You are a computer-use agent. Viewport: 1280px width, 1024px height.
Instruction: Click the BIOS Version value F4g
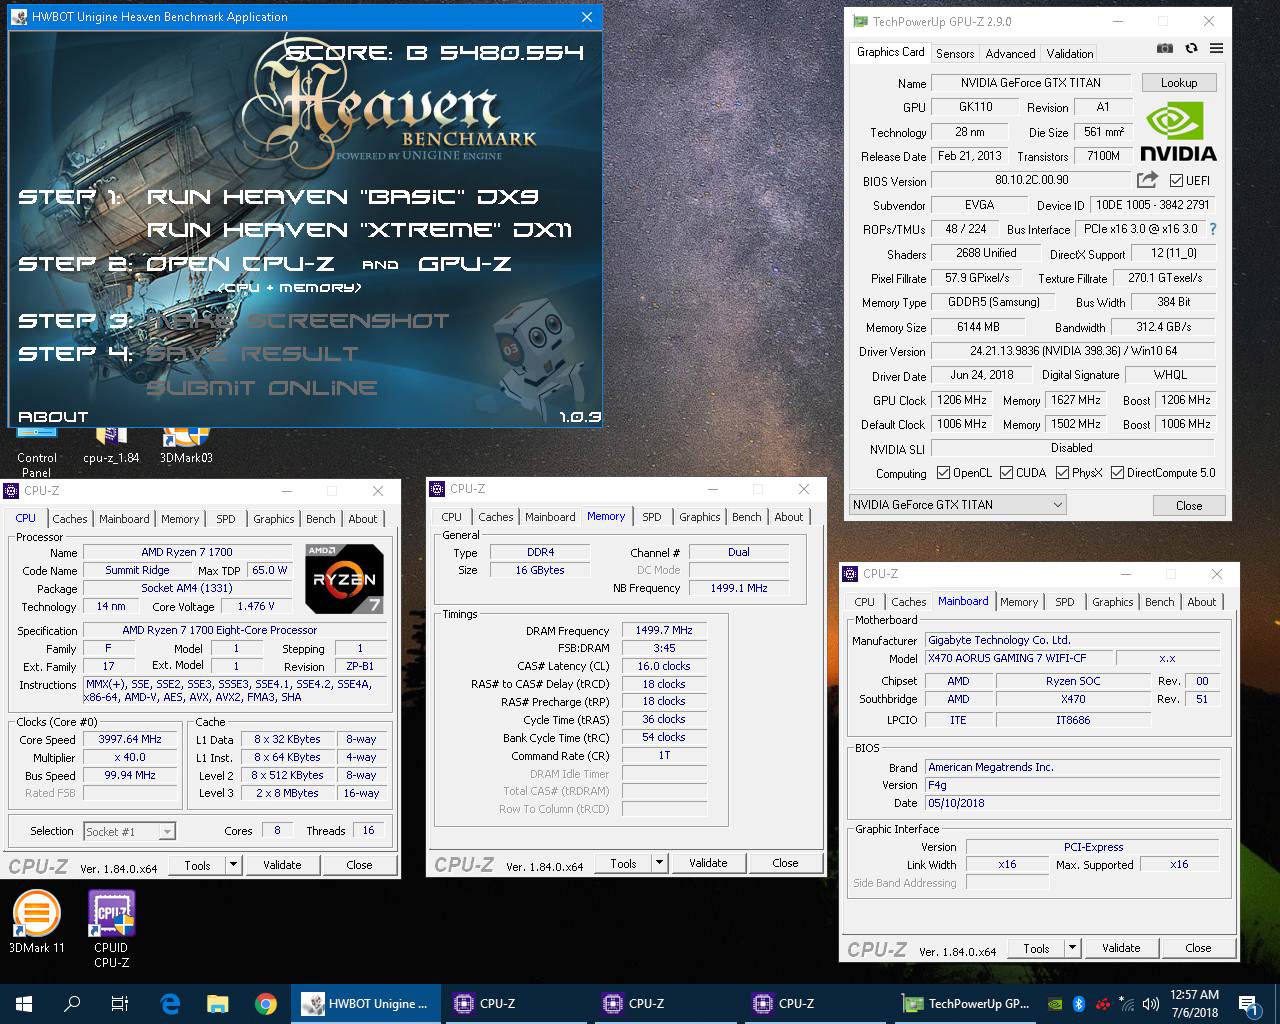[1072, 785]
